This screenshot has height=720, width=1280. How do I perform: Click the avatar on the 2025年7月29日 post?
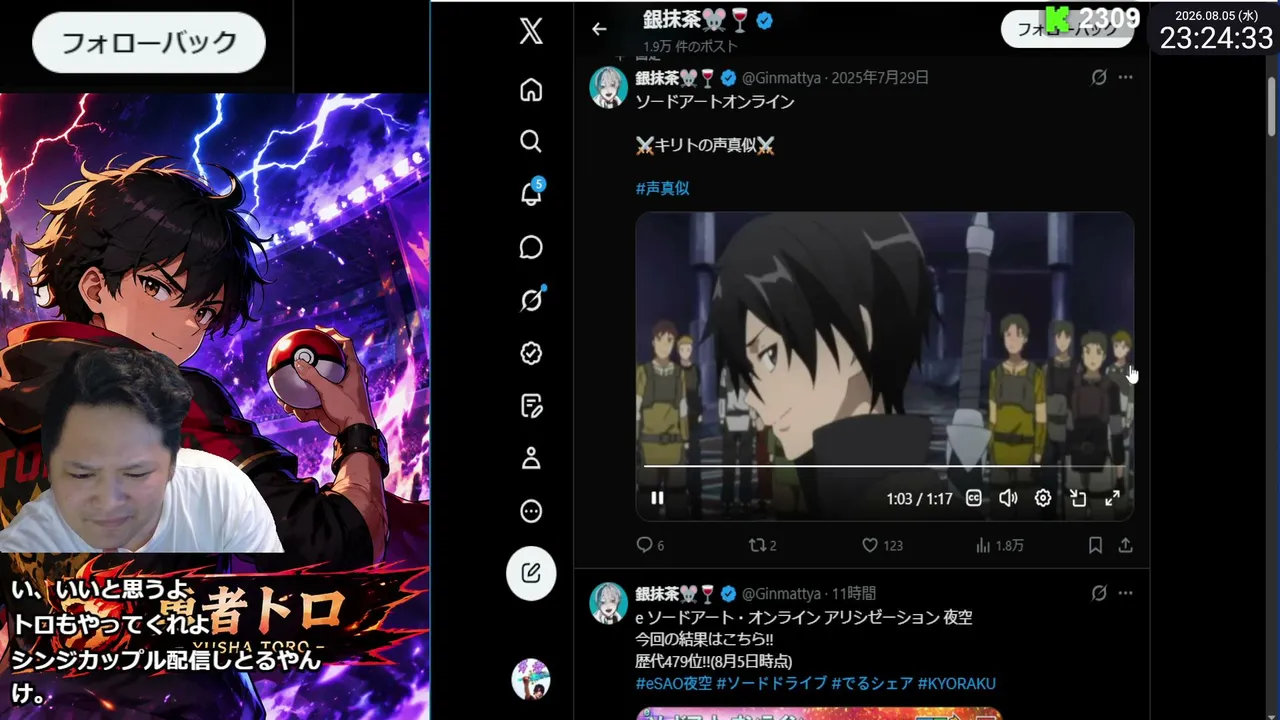click(609, 87)
